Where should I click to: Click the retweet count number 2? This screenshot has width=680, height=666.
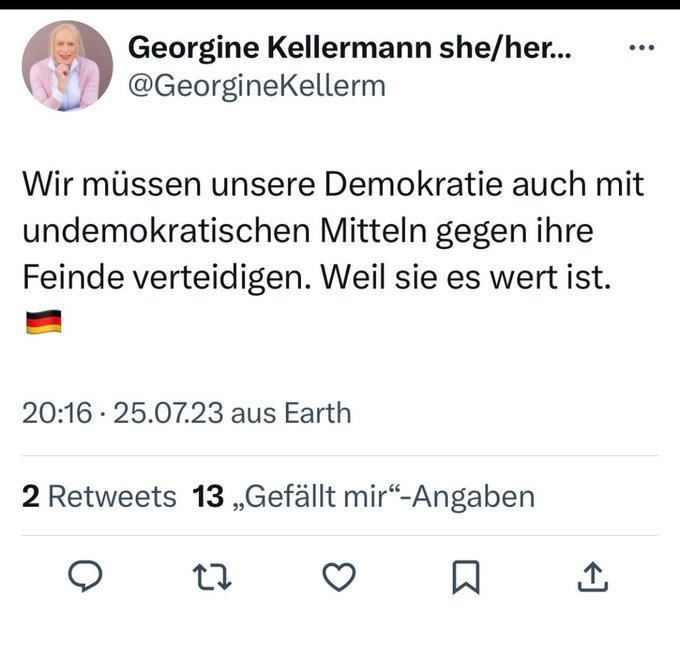[31, 496]
